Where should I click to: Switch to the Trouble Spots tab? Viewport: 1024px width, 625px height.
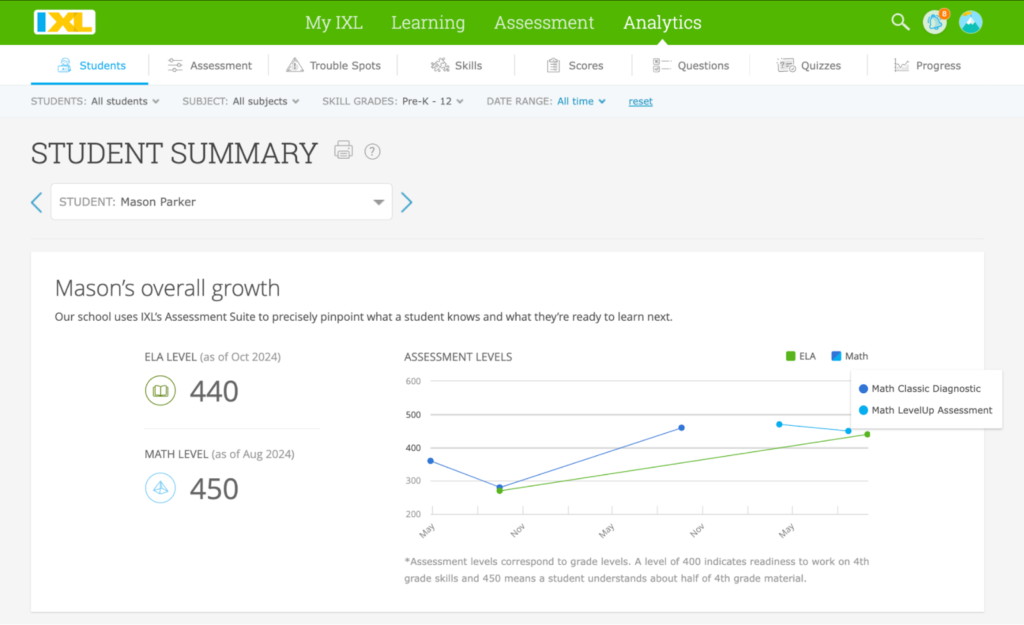[333, 65]
